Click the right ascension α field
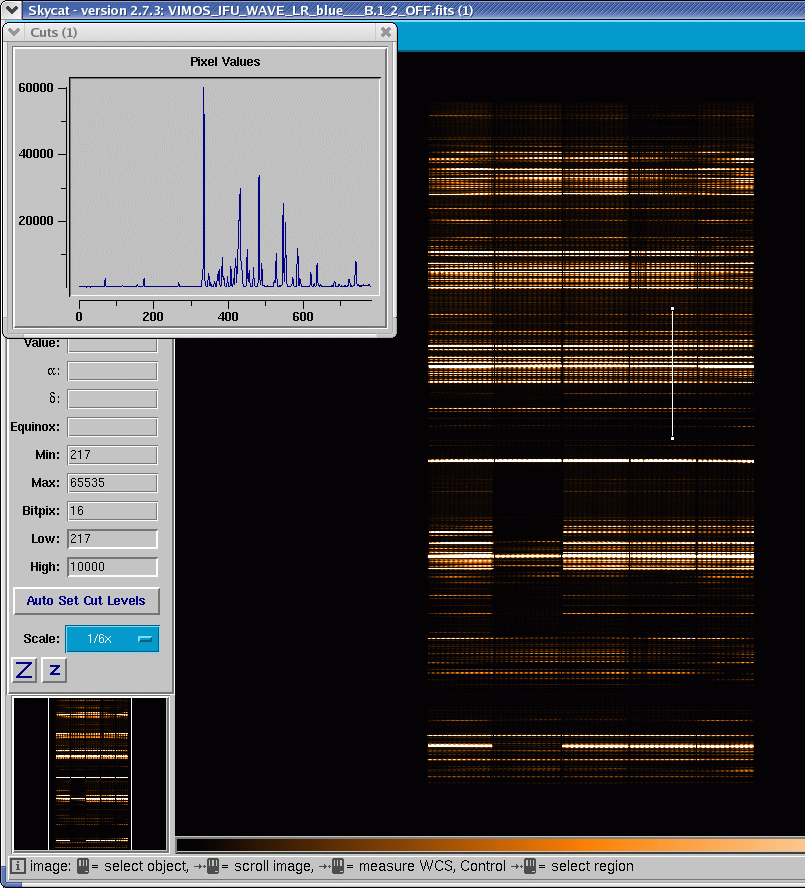The height and width of the screenshot is (888, 805). (112, 371)
